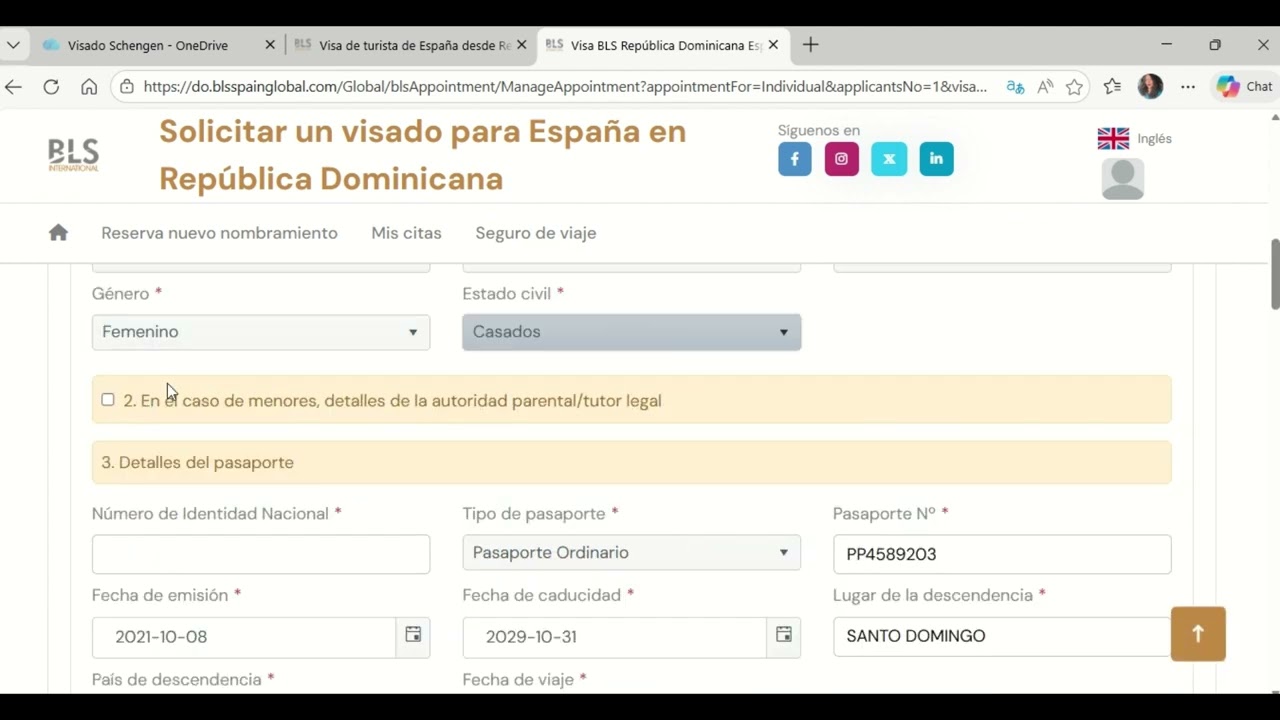1280x720 pixels.
Task: Click 'Síguenos en' text
Action: (818, 131)
